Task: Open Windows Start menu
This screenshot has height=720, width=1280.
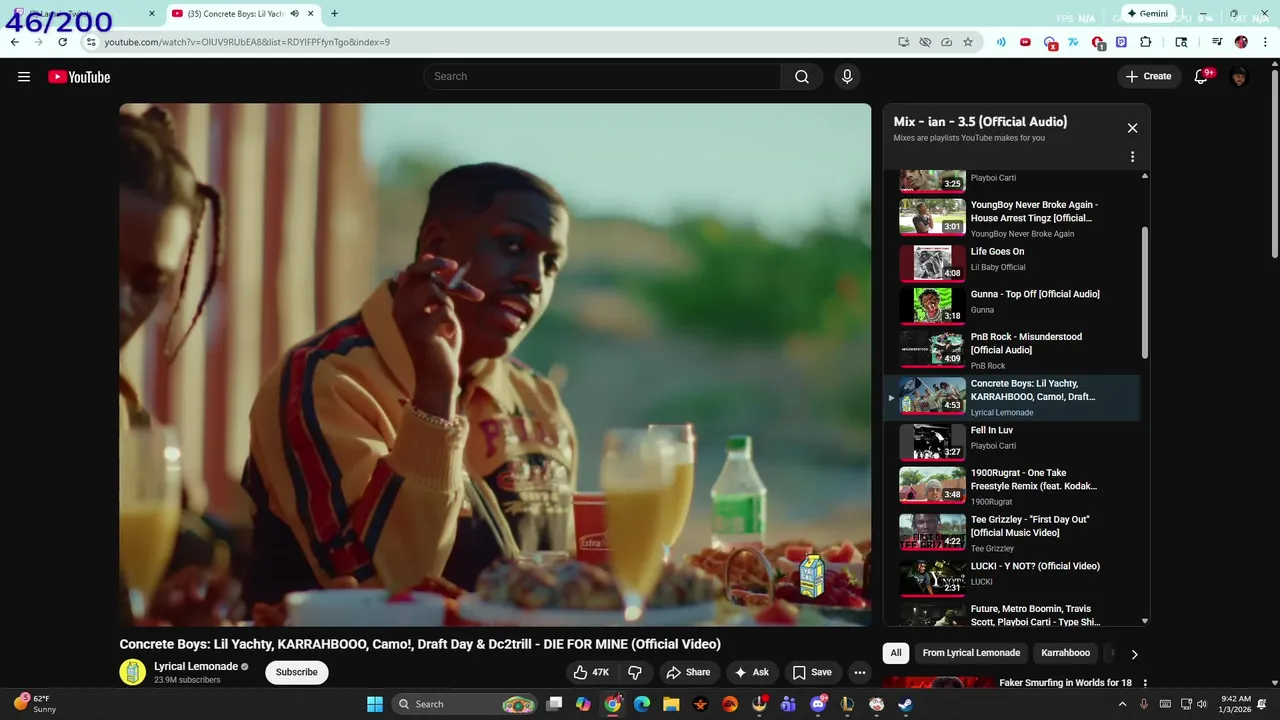Action: [x=375, y=704]
